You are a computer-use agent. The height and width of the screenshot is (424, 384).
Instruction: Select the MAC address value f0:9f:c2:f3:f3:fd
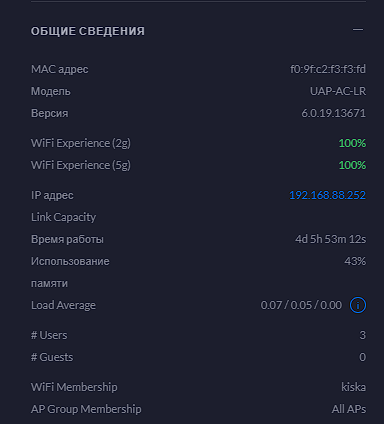pos(328,69)
